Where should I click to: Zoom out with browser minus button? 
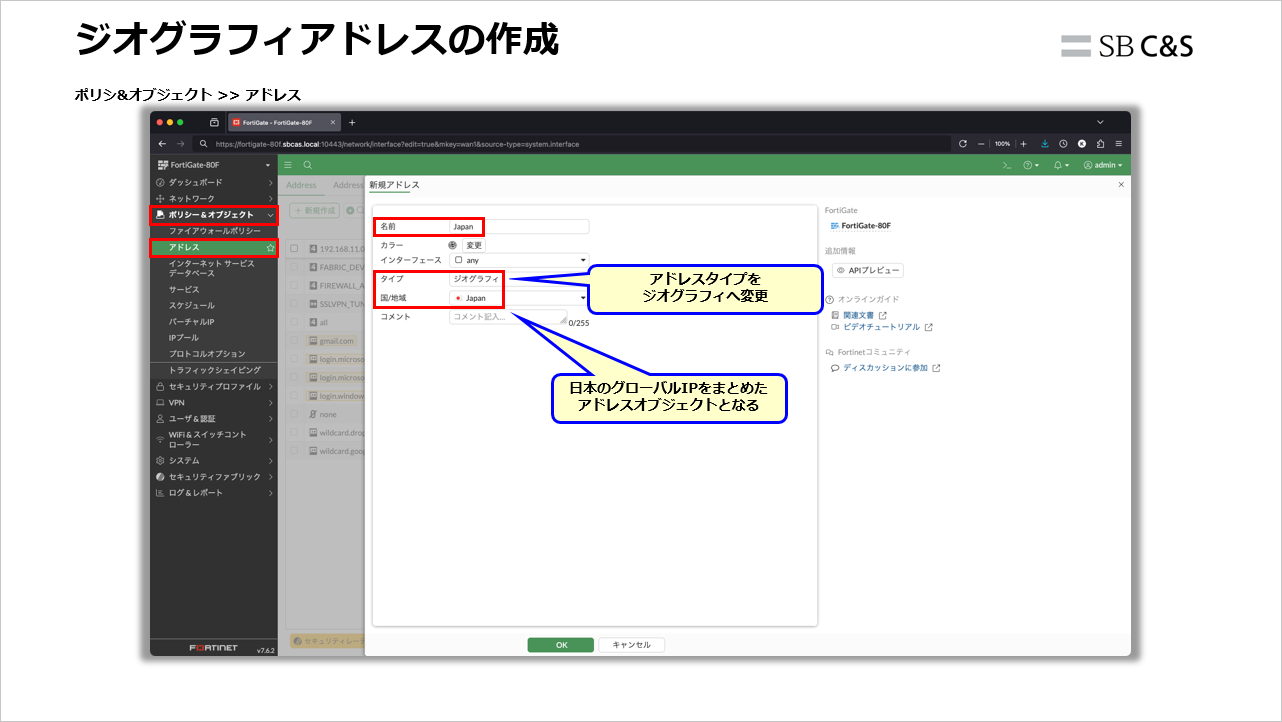coord(981,143)
